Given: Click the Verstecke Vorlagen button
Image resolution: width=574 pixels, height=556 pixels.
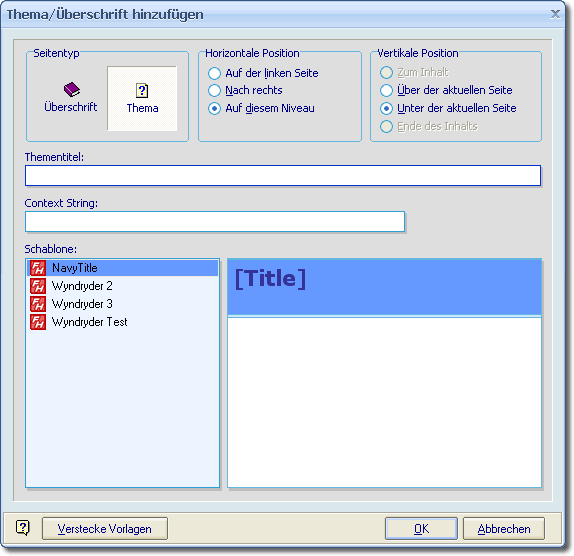Looking at the screenshot, I should 105,529.
